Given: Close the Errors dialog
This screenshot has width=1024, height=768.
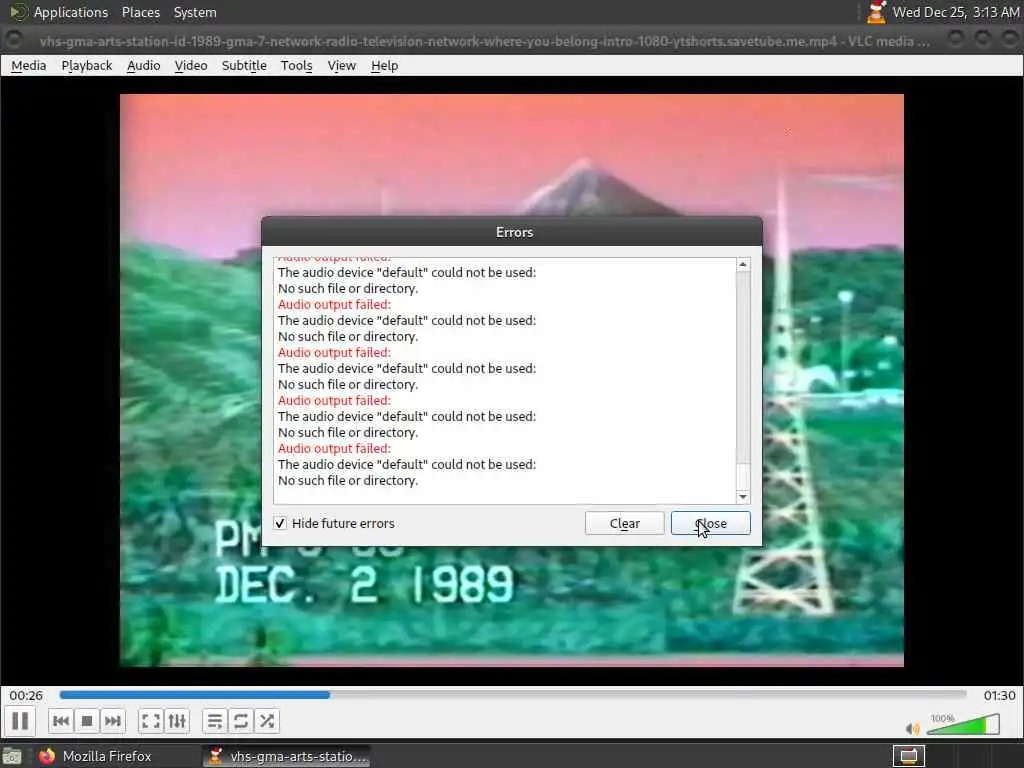Looking at the screenshot, I should tap(711, 523).
